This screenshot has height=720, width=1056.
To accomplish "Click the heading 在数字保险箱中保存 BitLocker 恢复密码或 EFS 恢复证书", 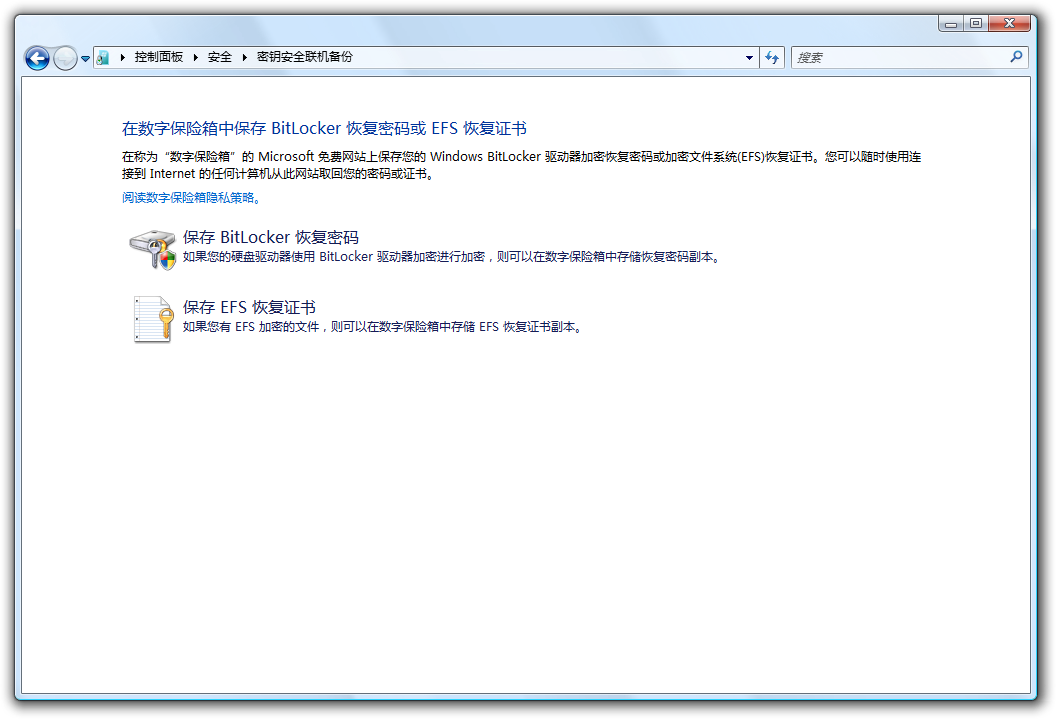I will (x=324, y=128).
